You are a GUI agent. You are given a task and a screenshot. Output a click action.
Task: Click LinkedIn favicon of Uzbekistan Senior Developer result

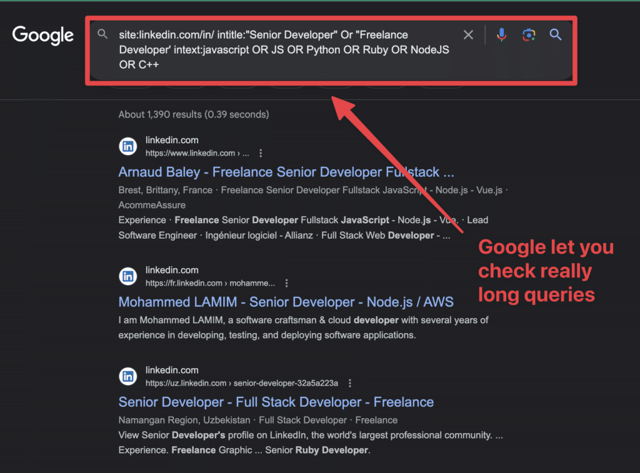[128, 376]
